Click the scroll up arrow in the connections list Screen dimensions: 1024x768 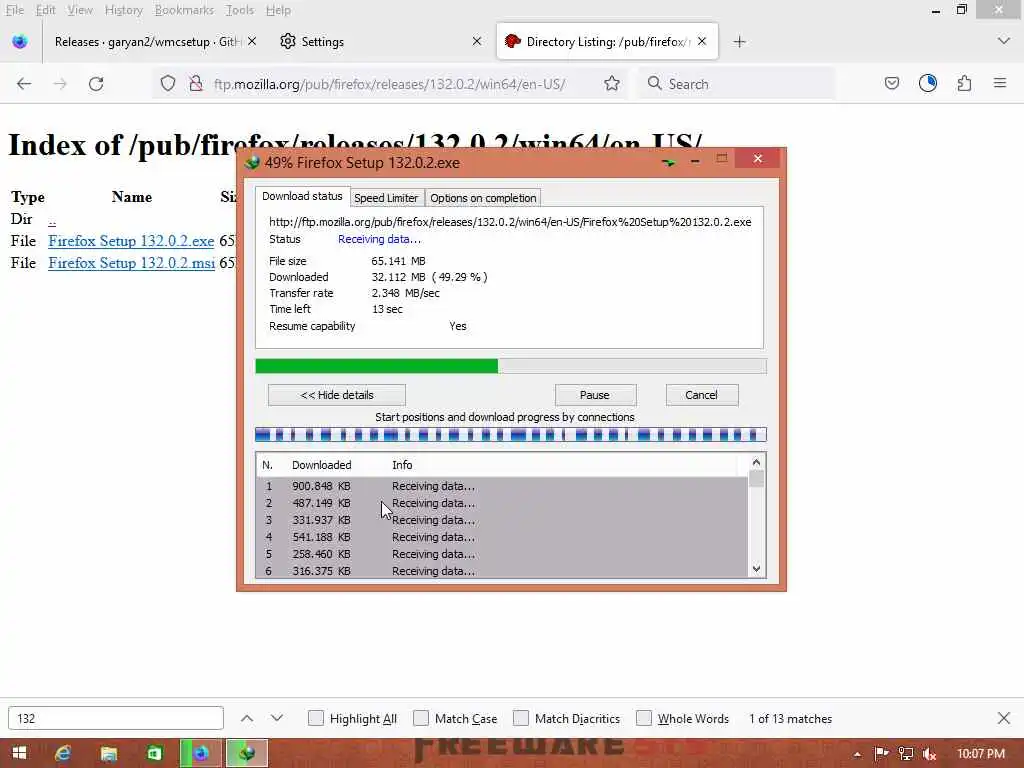tap(756, 462)
